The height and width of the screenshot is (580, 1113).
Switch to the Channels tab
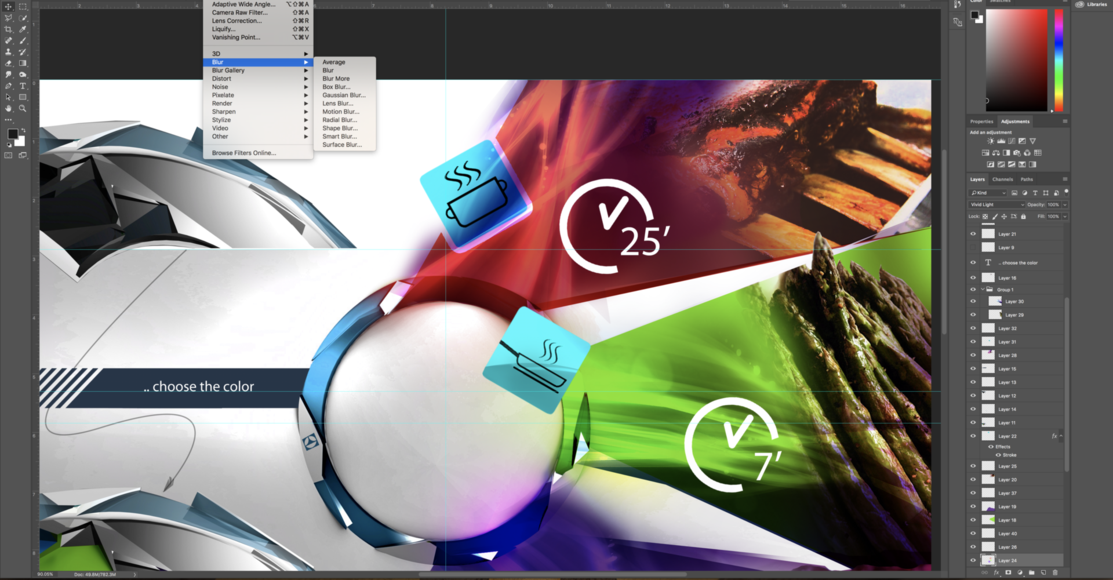click(x=1002, y=179)
